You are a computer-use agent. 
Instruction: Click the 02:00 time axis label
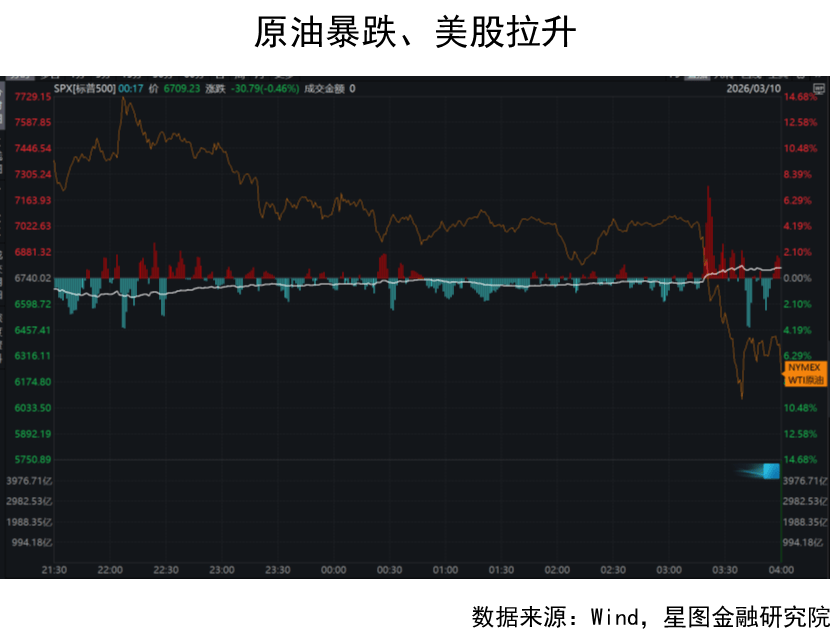pyautogui.click(x=557, y=570)
